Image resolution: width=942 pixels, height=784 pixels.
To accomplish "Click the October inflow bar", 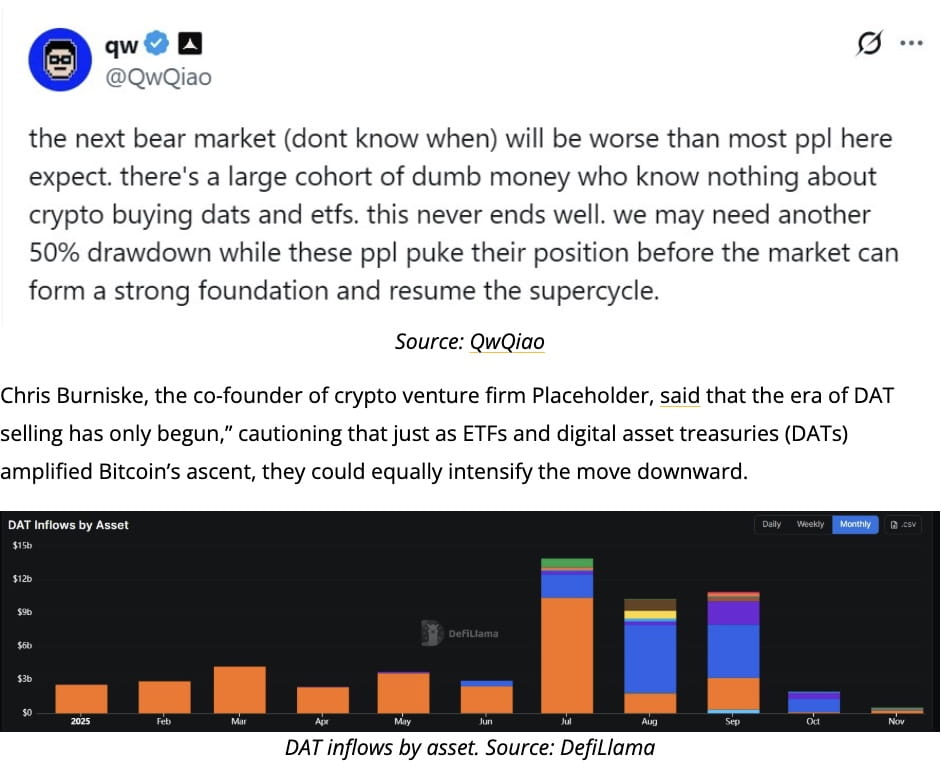I will coord(814,702).
